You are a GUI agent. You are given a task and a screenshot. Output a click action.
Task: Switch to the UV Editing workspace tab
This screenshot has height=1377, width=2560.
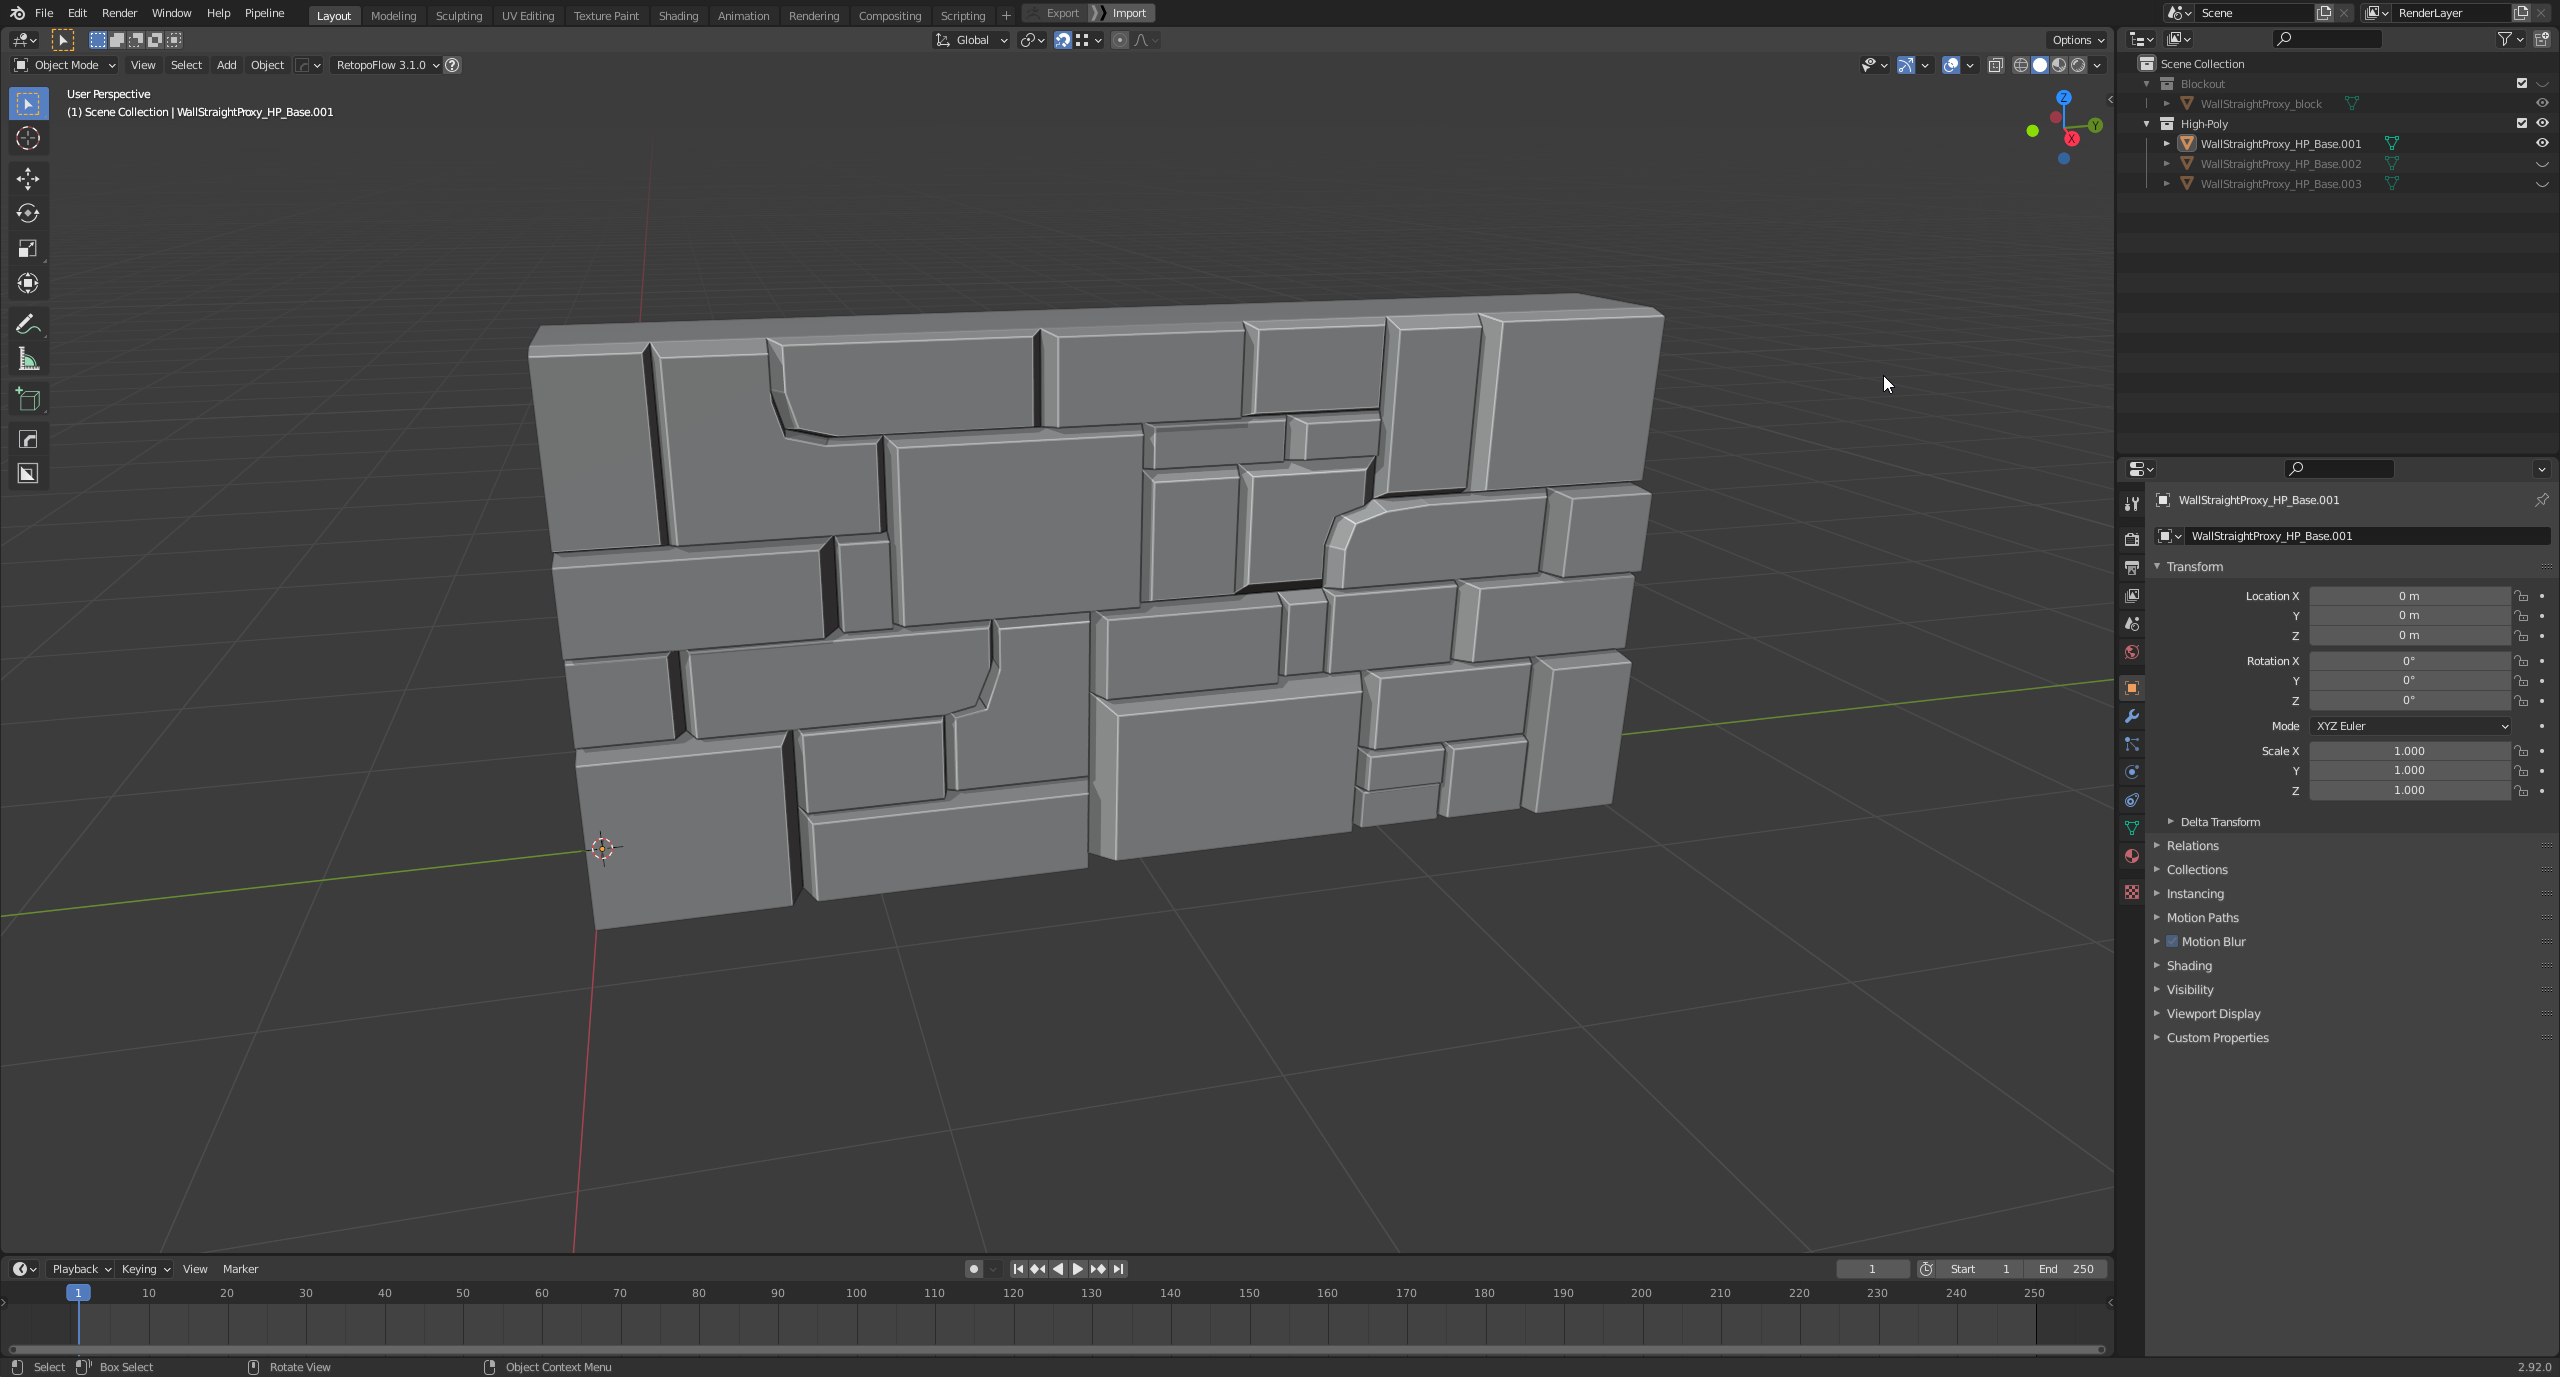coord(527,15)
